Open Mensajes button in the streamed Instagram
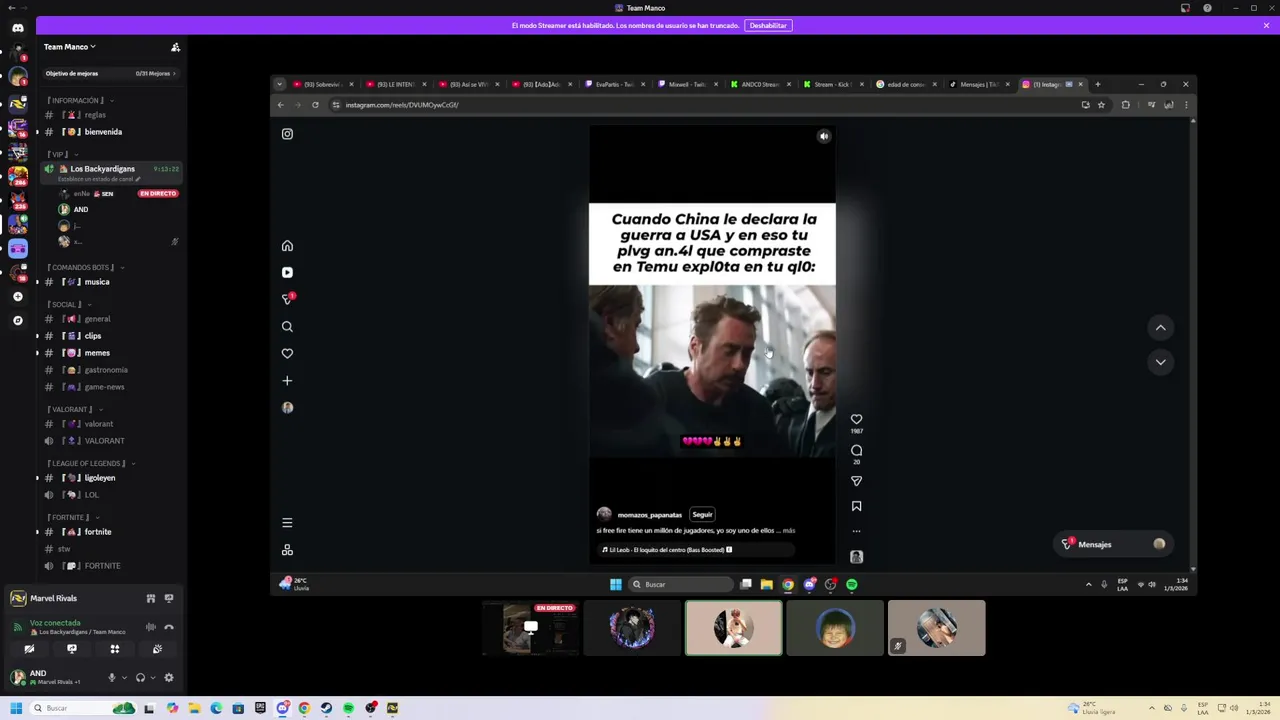 (x=1113, y=544)
